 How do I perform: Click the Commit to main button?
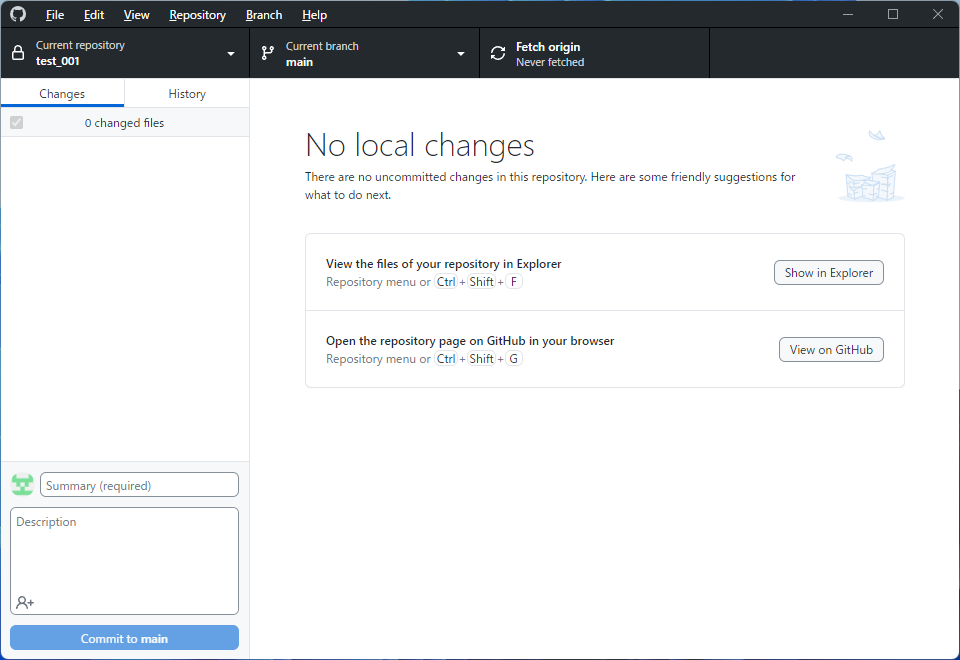[124, 638]
